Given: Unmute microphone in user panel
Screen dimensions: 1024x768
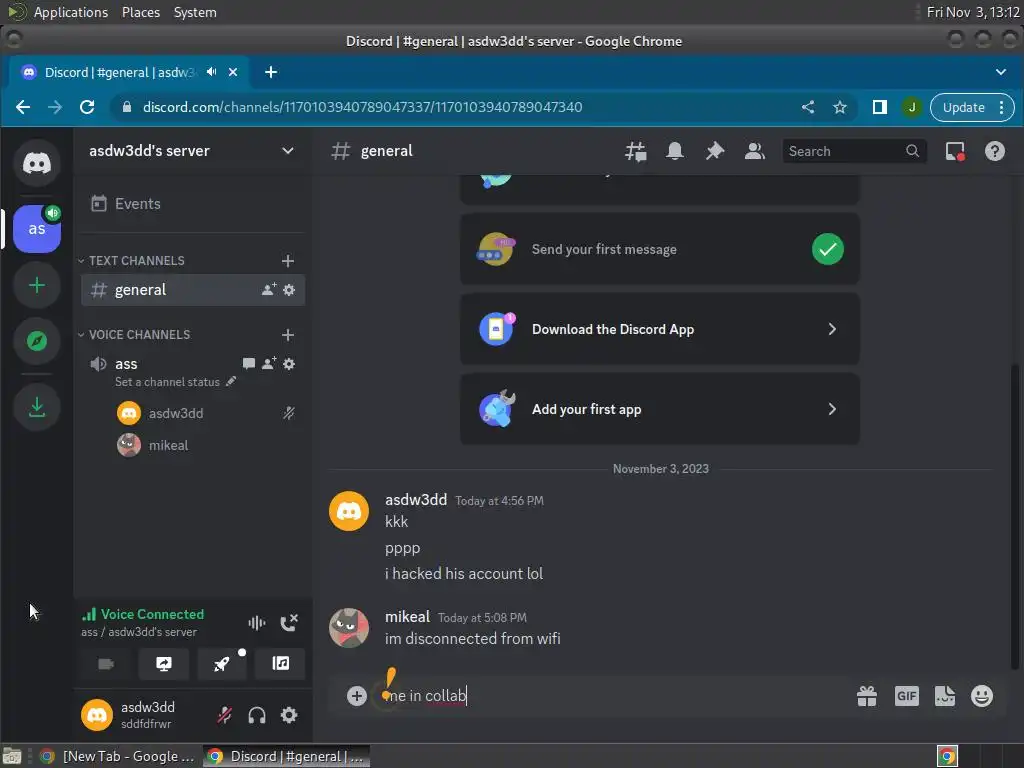Looking at the screenshot, I should 224,715.
